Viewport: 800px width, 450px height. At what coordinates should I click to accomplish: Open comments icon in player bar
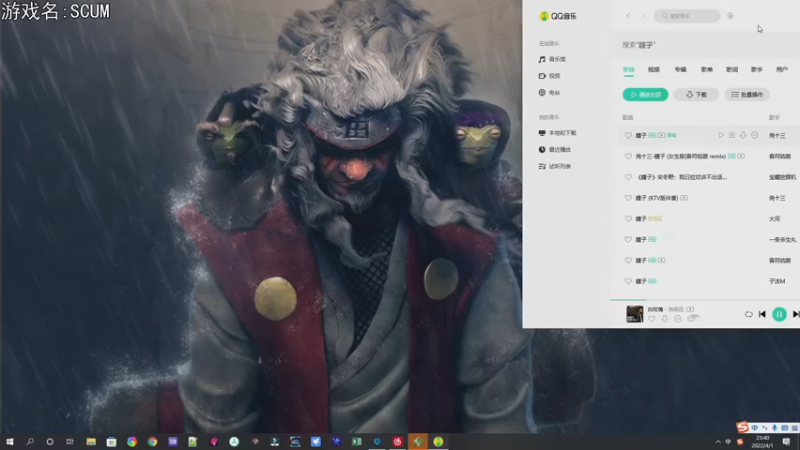click(692, 318)
